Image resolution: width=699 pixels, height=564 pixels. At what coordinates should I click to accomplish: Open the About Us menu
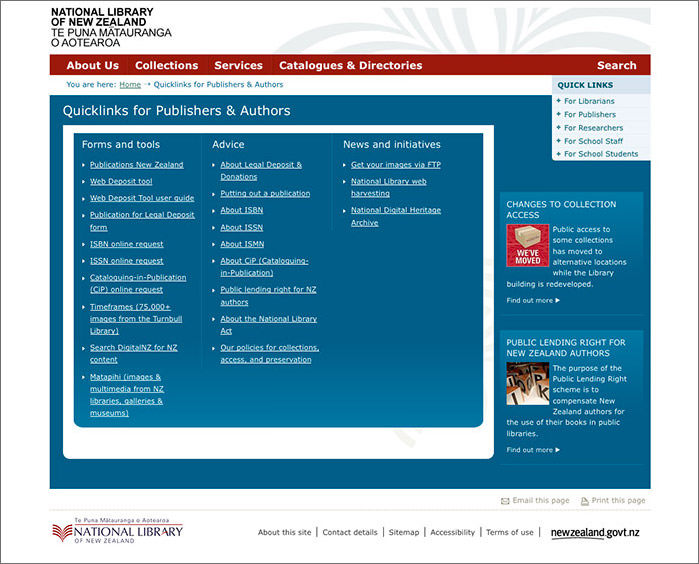tap(93, 66)
